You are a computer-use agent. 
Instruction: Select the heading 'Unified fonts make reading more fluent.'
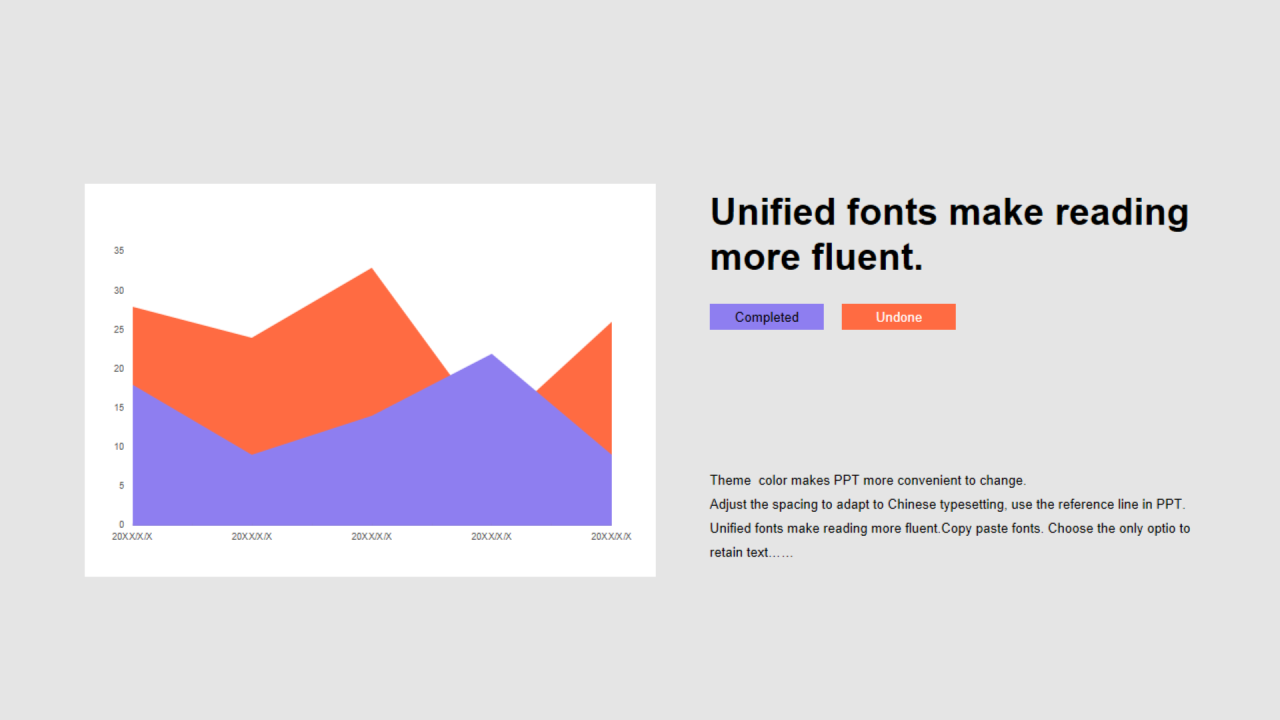(948, 235)
